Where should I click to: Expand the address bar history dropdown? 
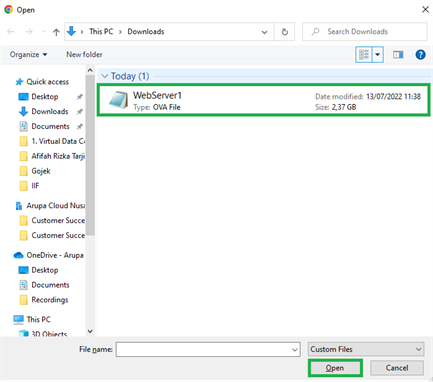pos(264,32)
